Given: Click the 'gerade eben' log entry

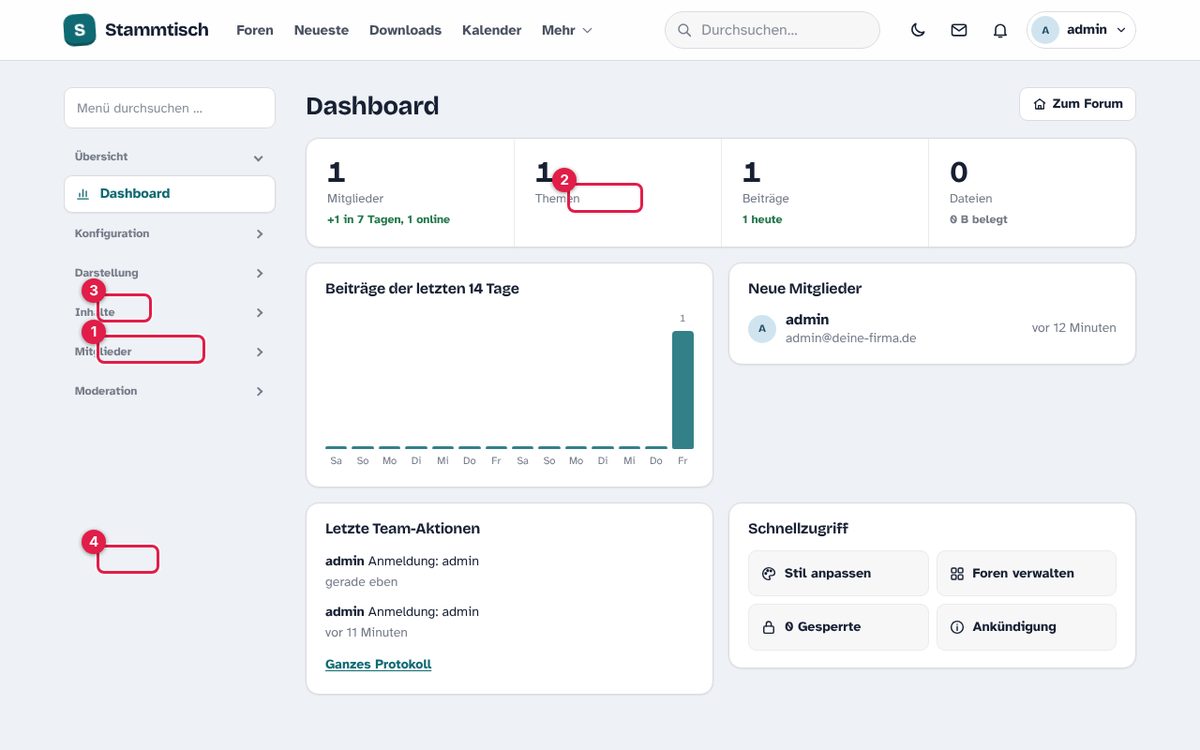Looking at the screenshot, I should (x=361, y=582).
